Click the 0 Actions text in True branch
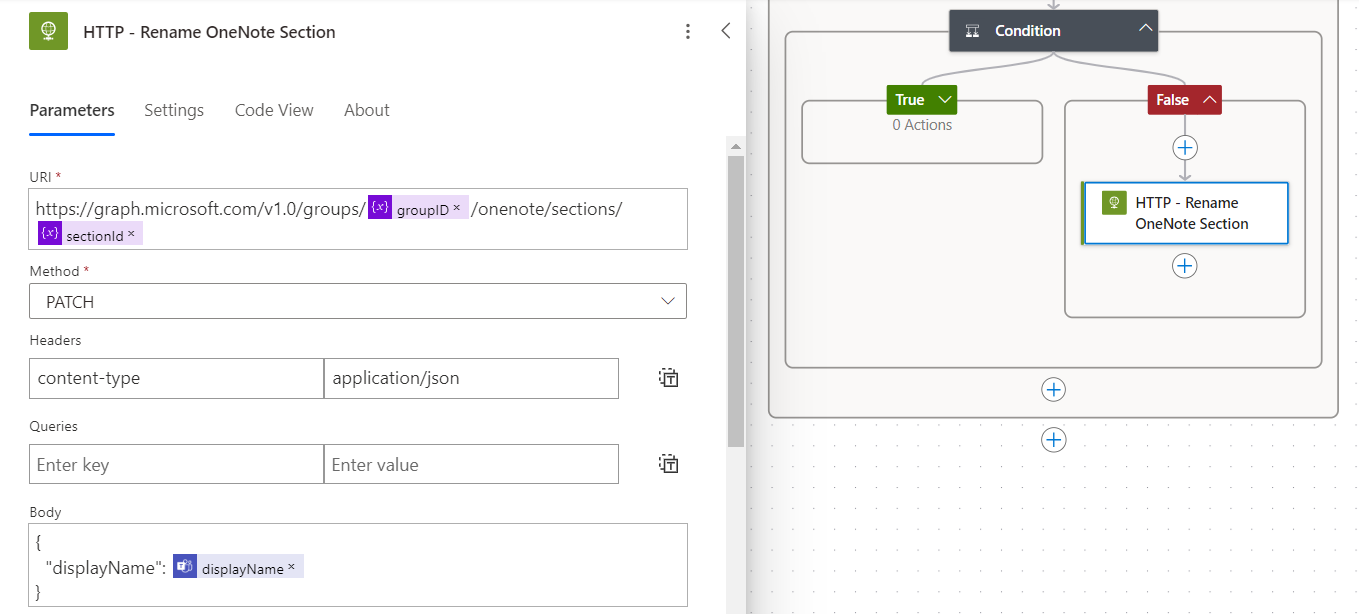Screen dimensions: 1359x614 coord(922,125)
